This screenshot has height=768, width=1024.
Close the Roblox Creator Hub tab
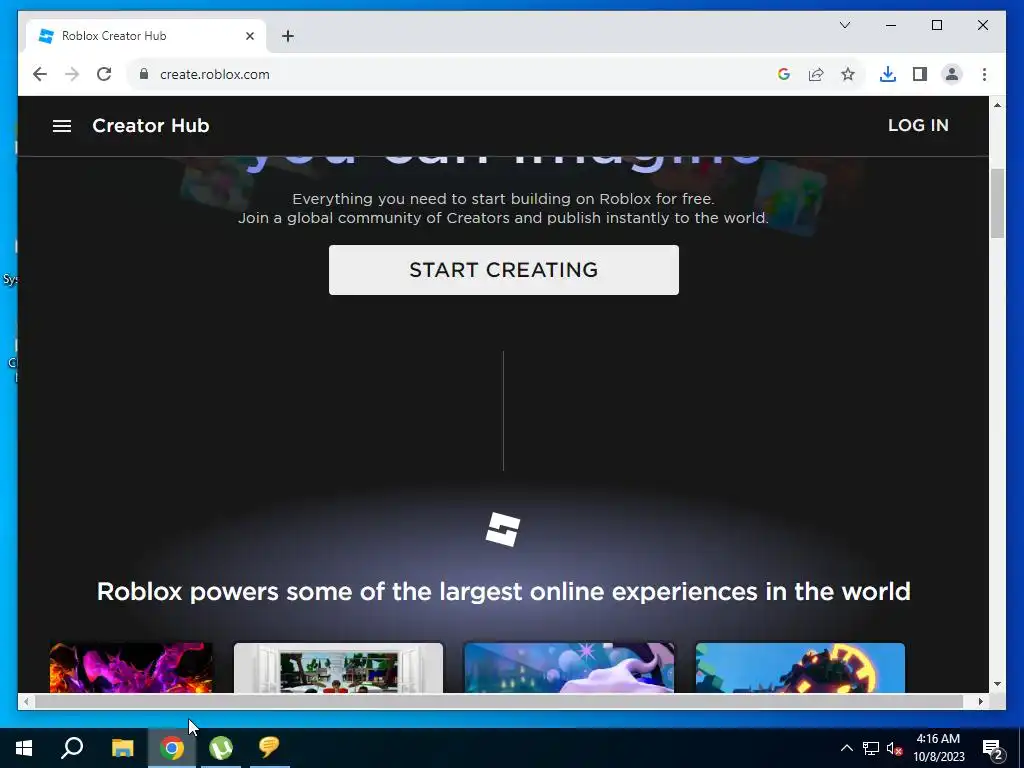coord(249,36)
